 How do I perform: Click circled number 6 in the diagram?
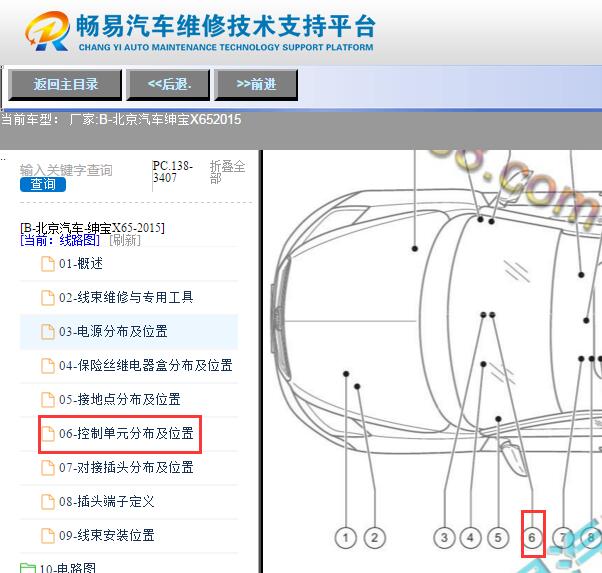pos(533,538)
